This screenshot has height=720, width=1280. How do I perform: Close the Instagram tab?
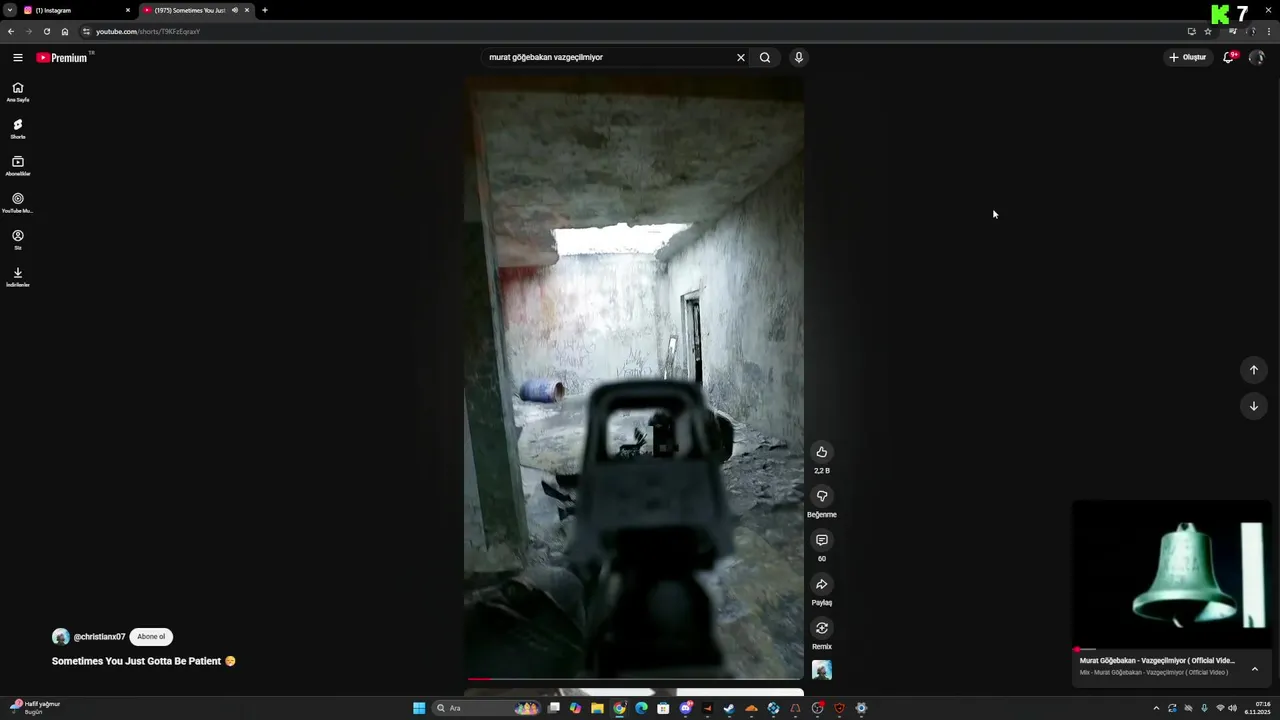pyautogui.click(x=127, y=10)
